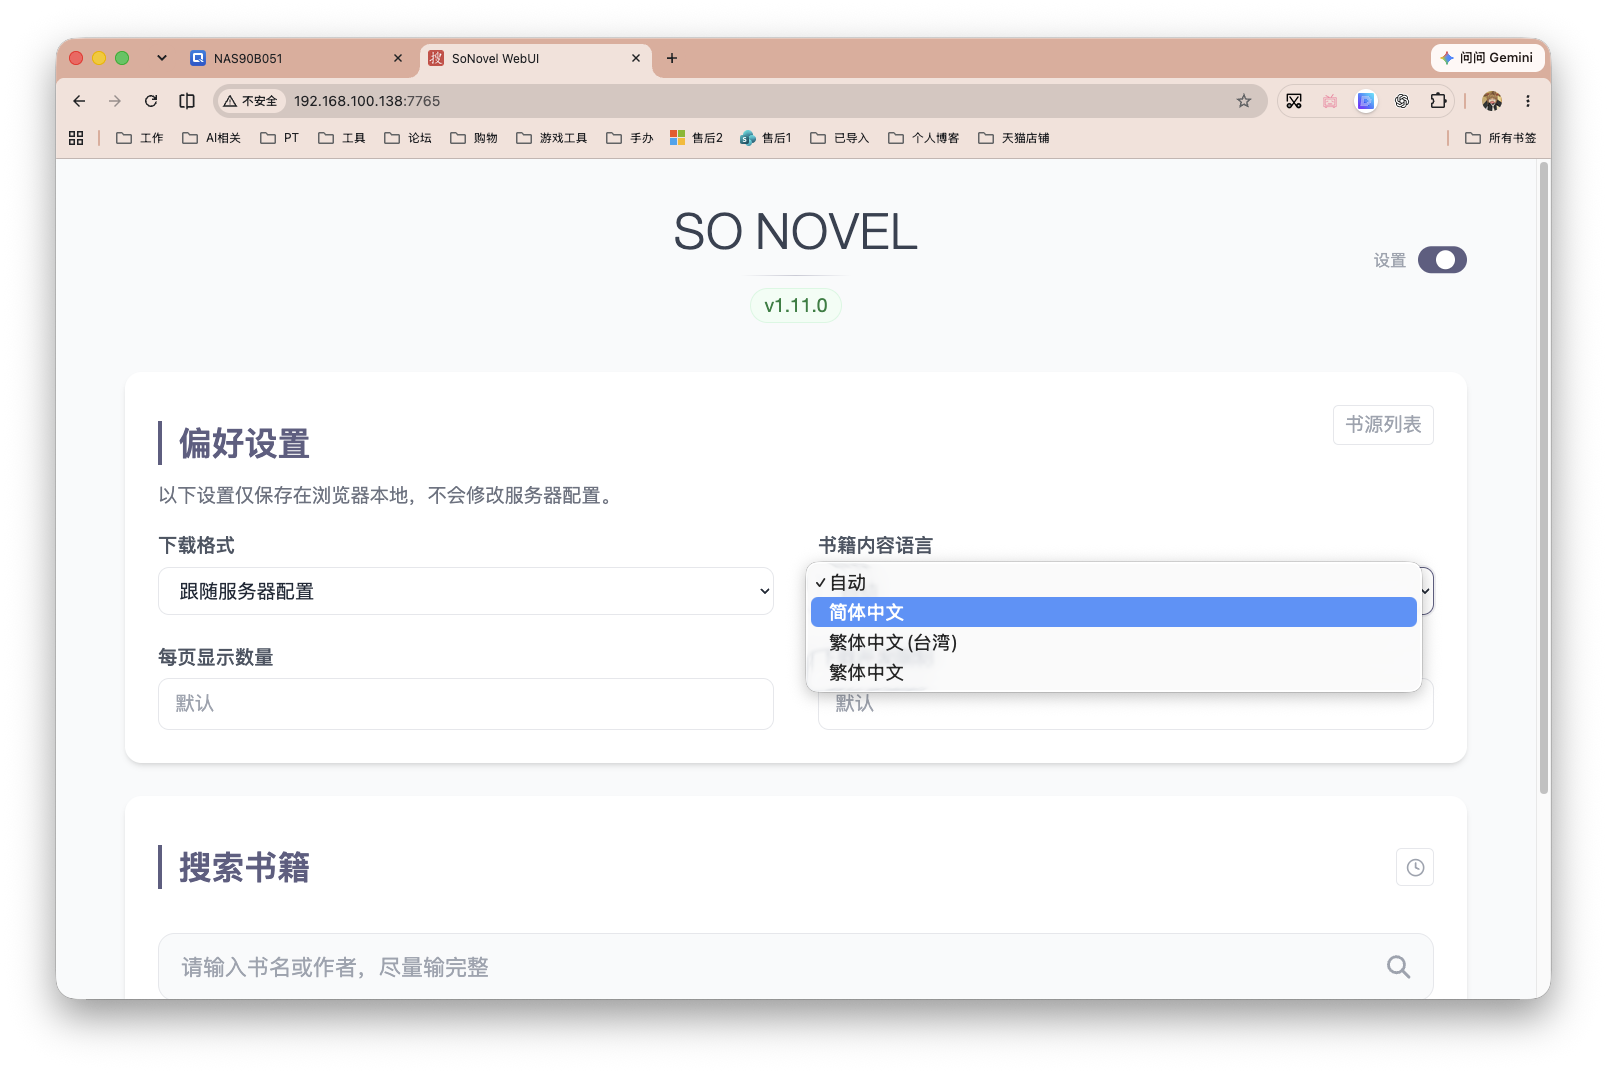The width and height of the screenshot is (1607, 1073).
Task: Pick 繁体中文 (台湾) option
Action: [x=1113, y=642]
